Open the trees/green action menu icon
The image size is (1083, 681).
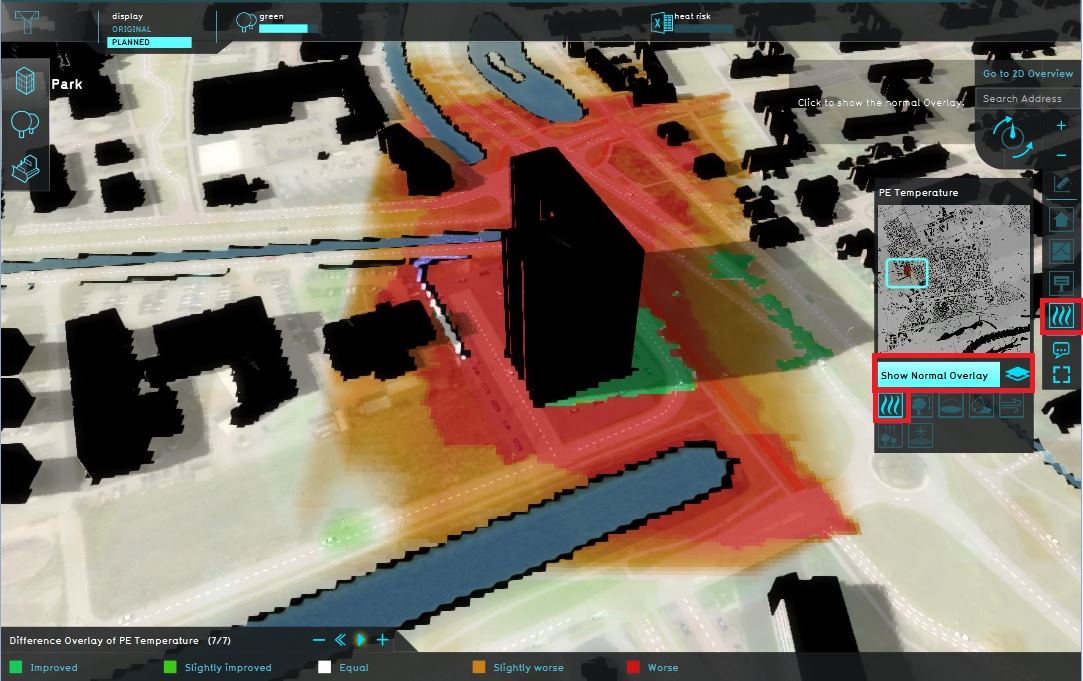coord(25,126)
